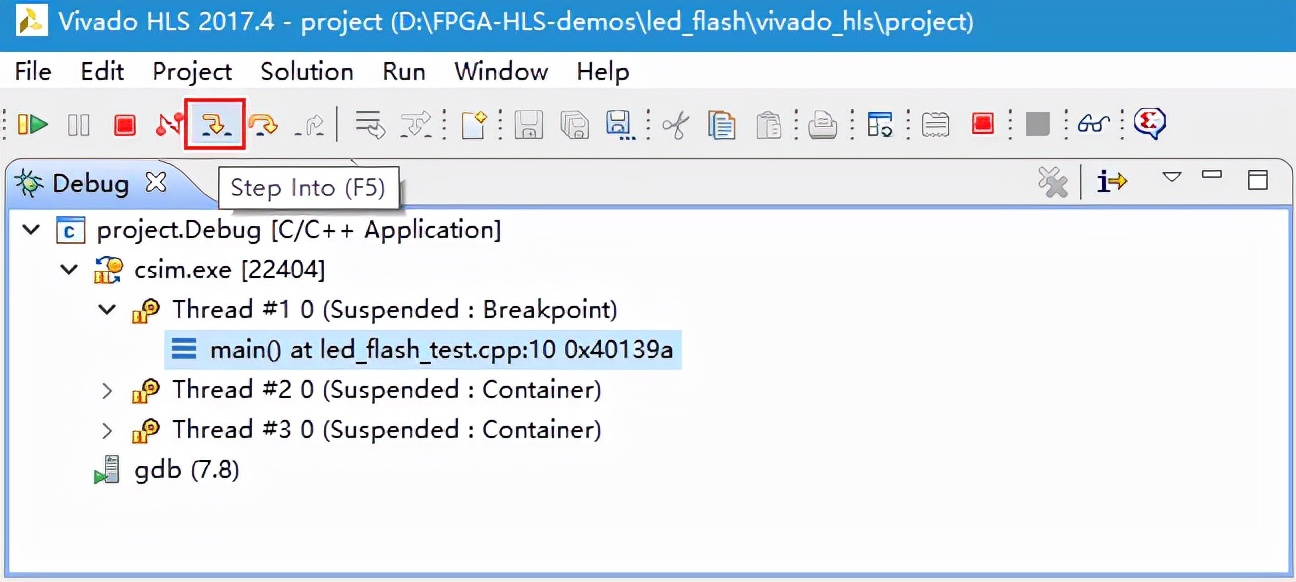Collapse the project.Debug node
The height and width of the screenshot is (582, 1296).
(29, 230)
